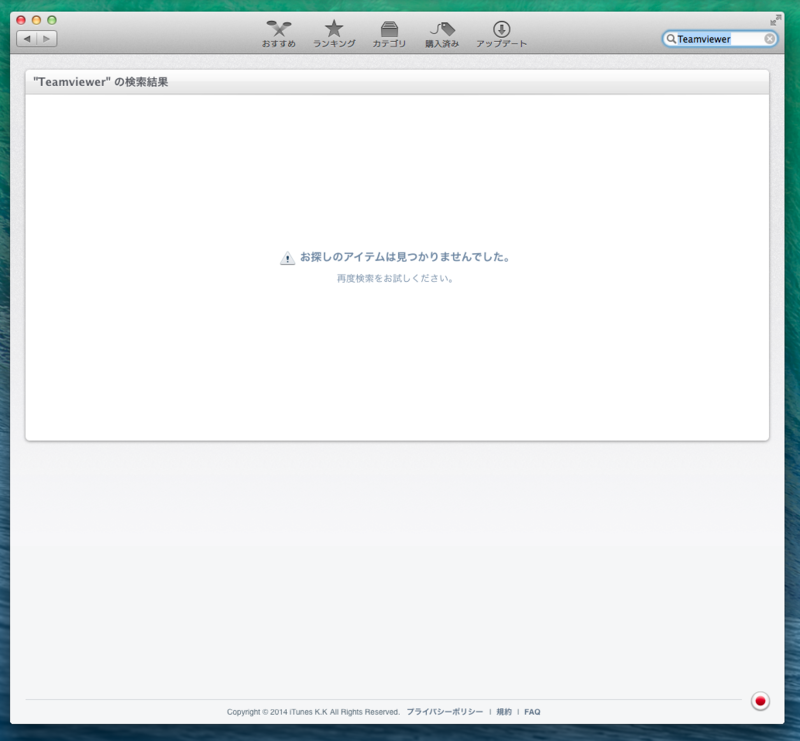
Task: Click the magnifying glass search icon
Action: coord(671,39)
